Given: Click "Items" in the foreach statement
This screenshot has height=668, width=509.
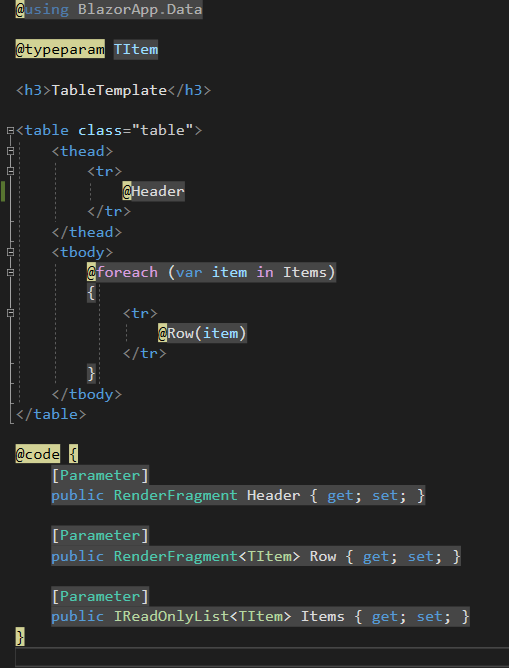Looking at the screenshot, I should 305,272.
